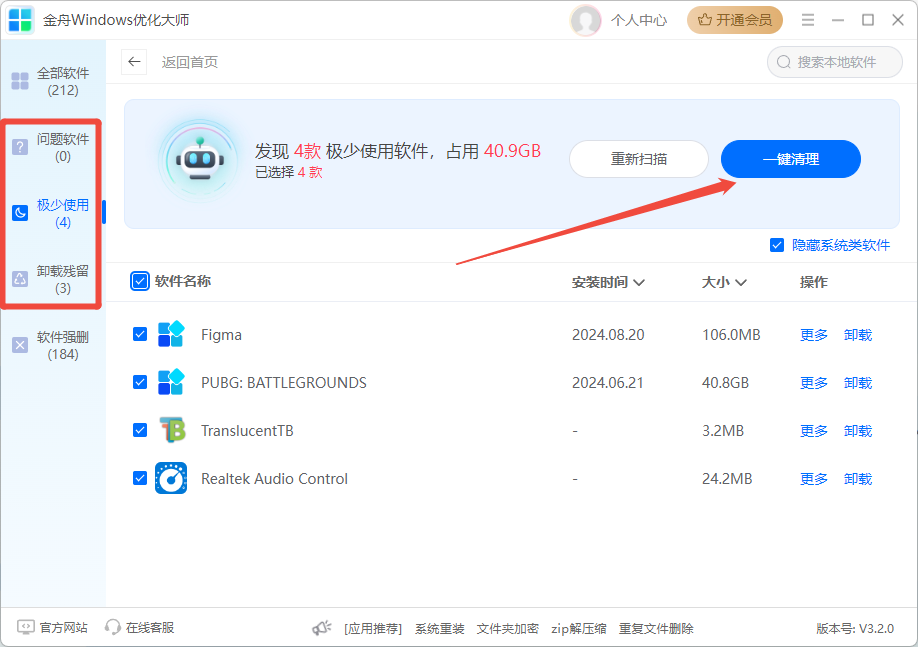Click the 重新扫描 button
The height and width of the screenshot is (647, 918).
click(639, 159)
